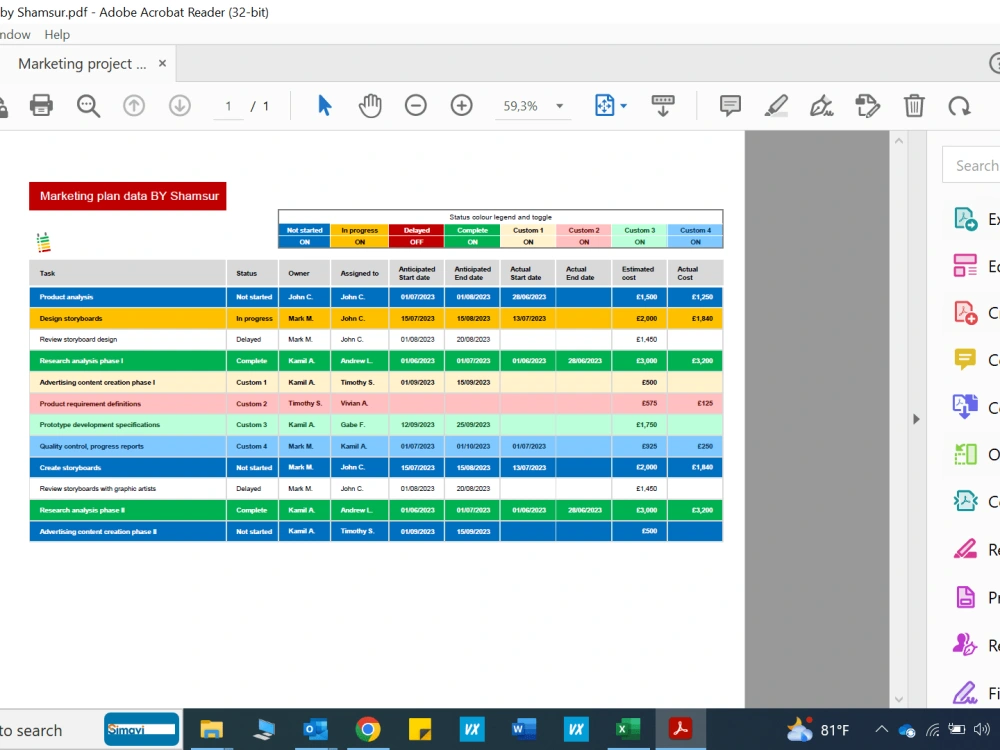
Task: Click the red Delayed color swatch in legend
Action: (x=415, y=229)
